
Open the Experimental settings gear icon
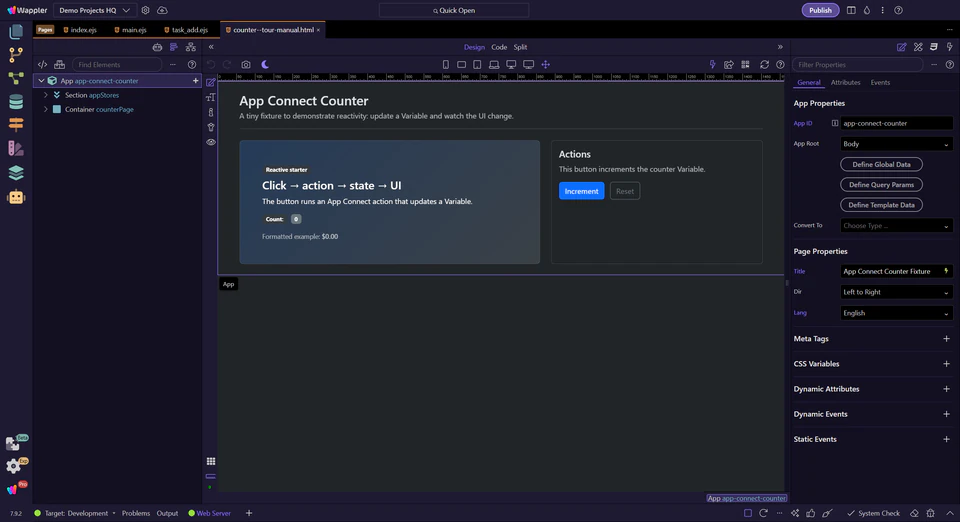(x=13, y=466)
